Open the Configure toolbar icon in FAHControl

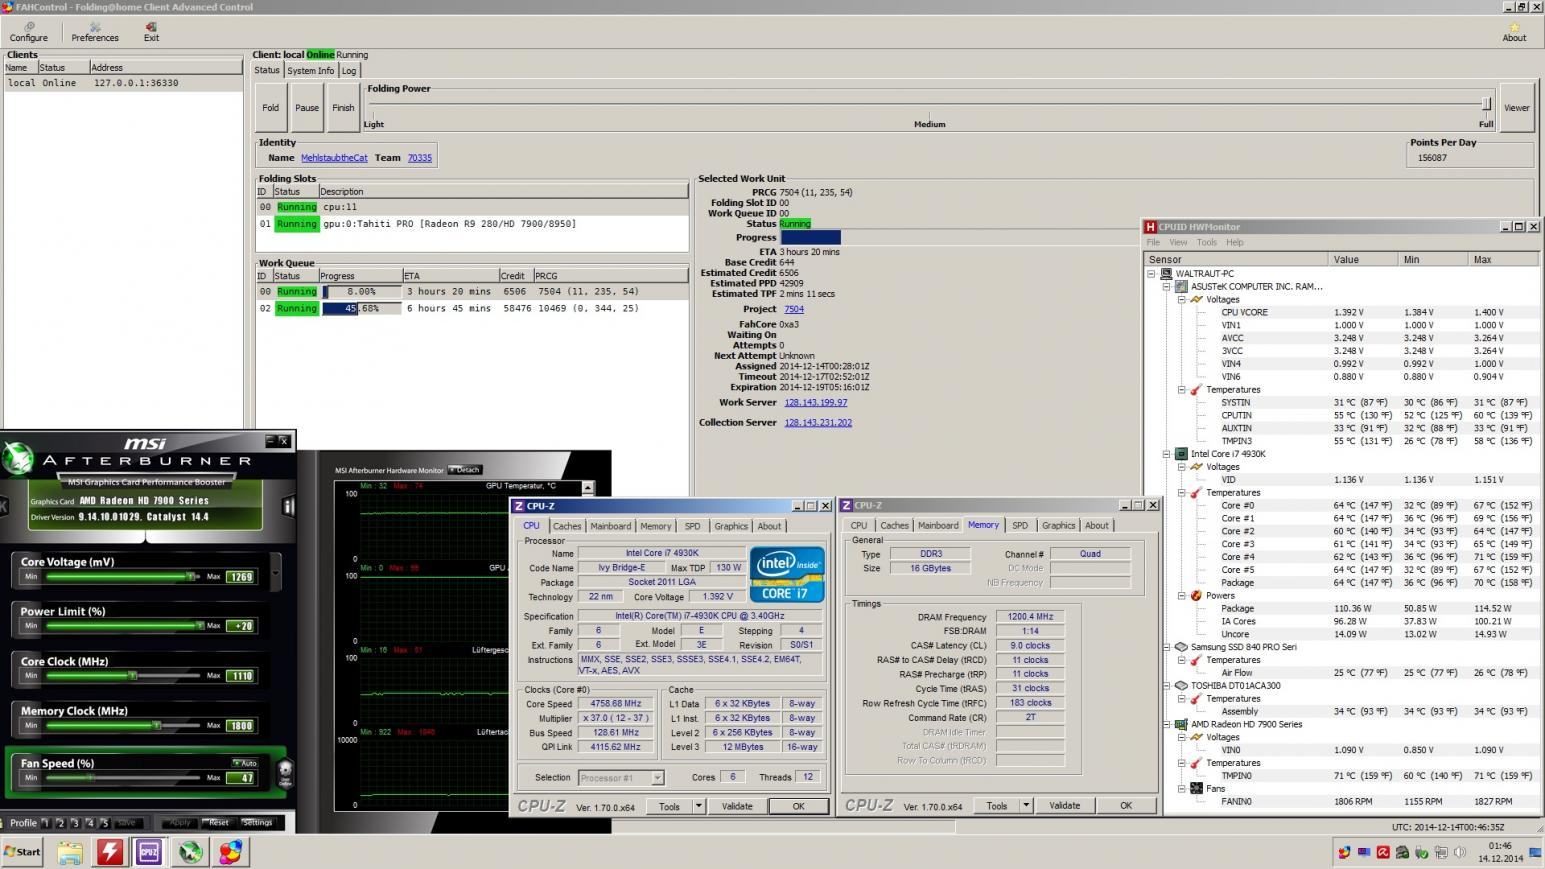(29, 32)
